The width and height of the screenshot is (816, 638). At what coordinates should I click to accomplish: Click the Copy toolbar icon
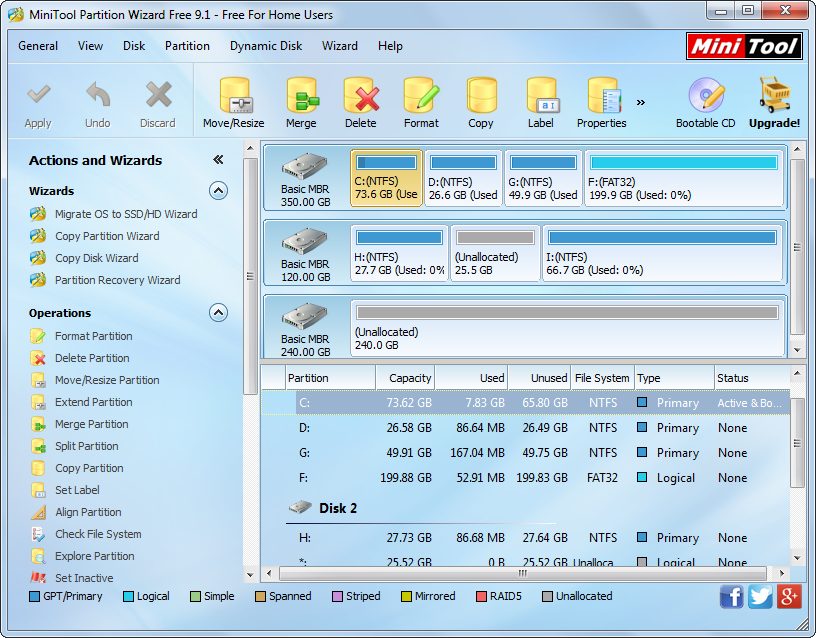click(x=481, y=95)
